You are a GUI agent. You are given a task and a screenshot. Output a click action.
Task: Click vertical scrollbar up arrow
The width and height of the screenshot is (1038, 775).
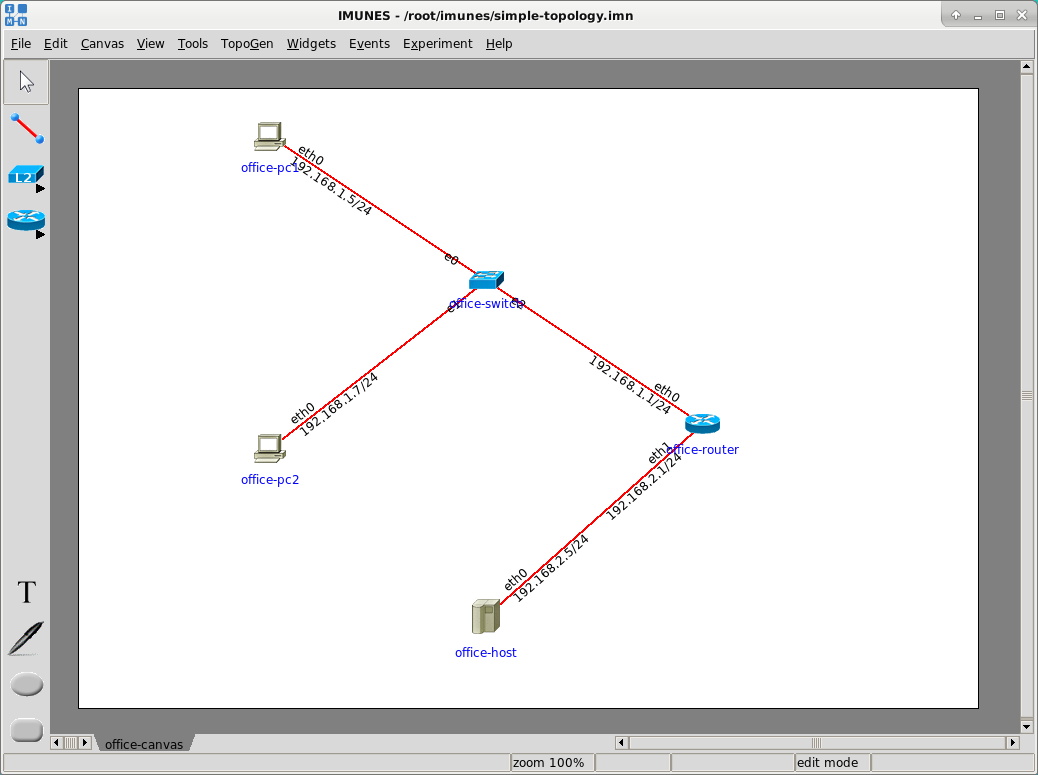click(x=1027, y=66)
